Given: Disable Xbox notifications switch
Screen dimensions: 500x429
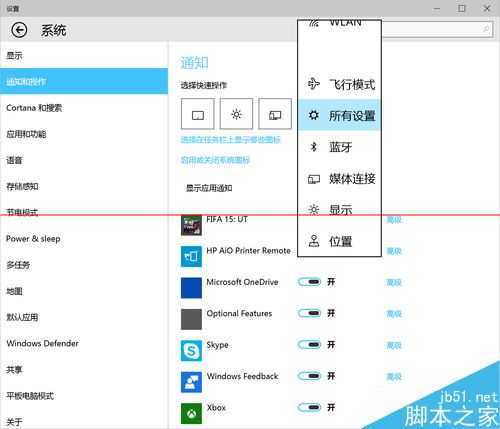Looking at the screenshot, I should (x=310, y=407).
